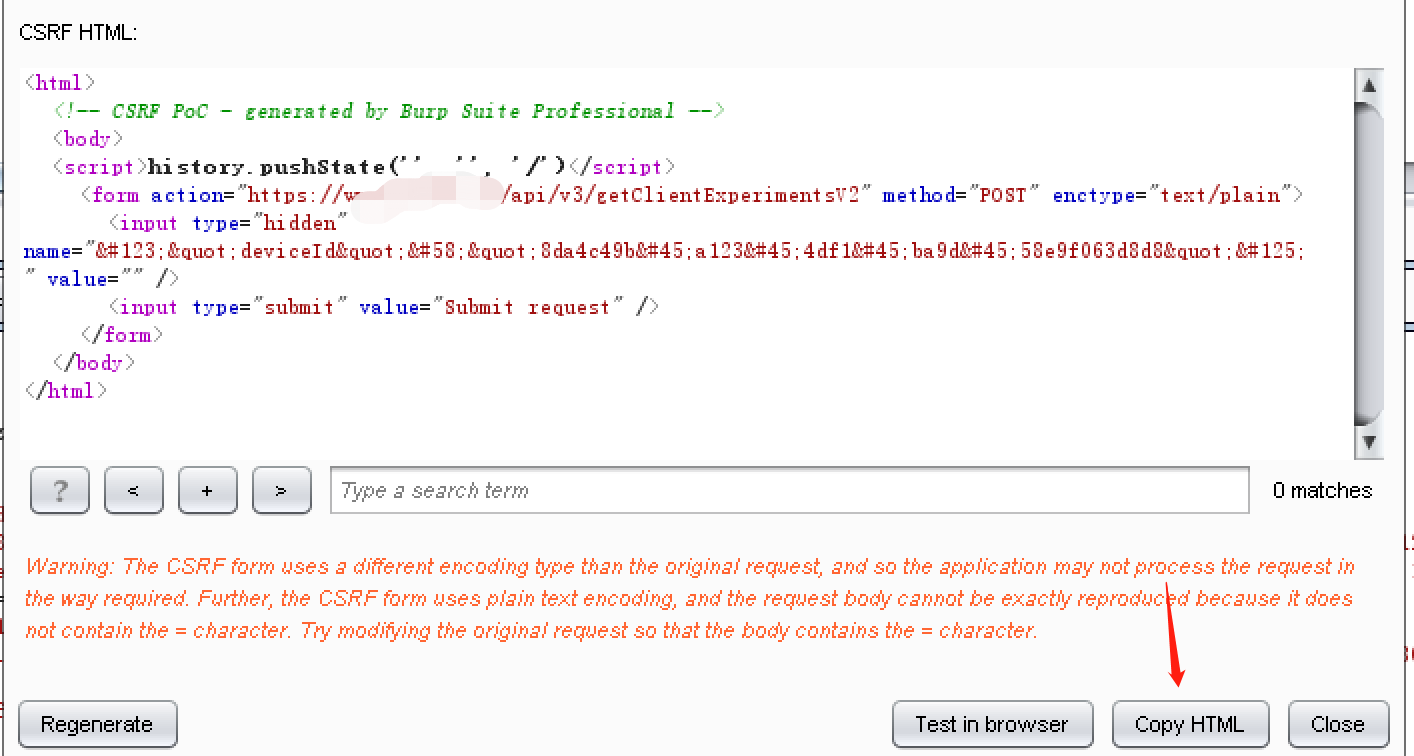Click the code area scroll up arrow
Screen dimensions: 1414x756
coord(1370,86)
